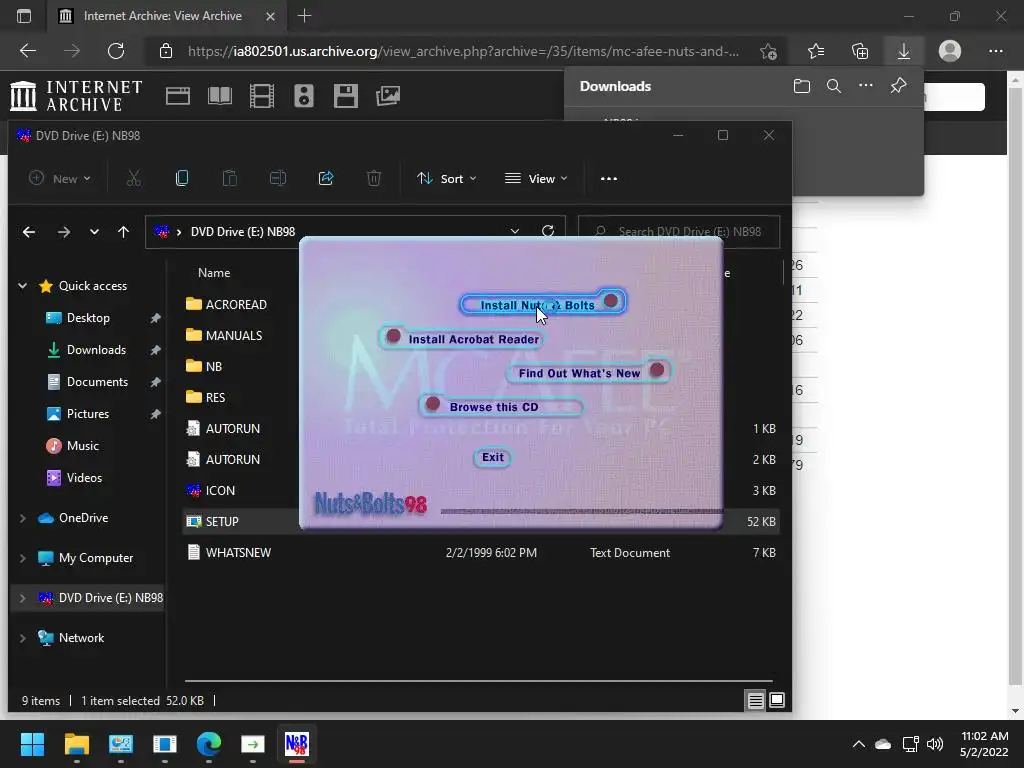1024x768 pixels.
Task: Pin the Downloads panel
Action: coord(899,86)
